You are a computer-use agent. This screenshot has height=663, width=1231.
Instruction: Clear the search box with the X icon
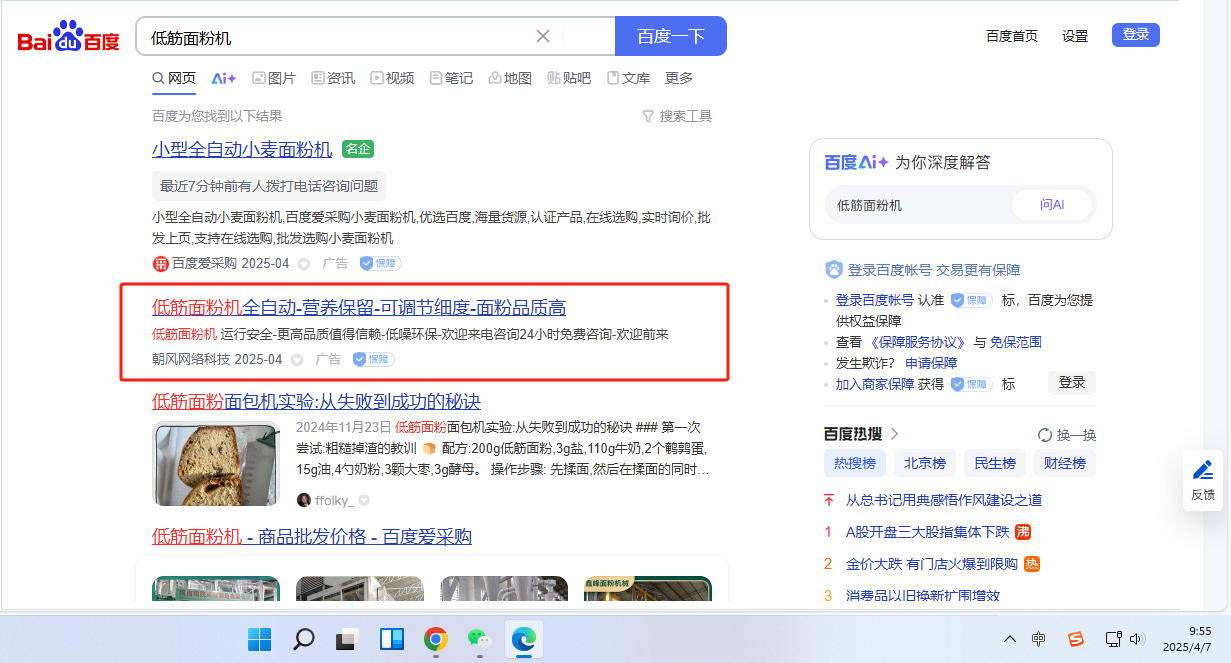(543, 36)
